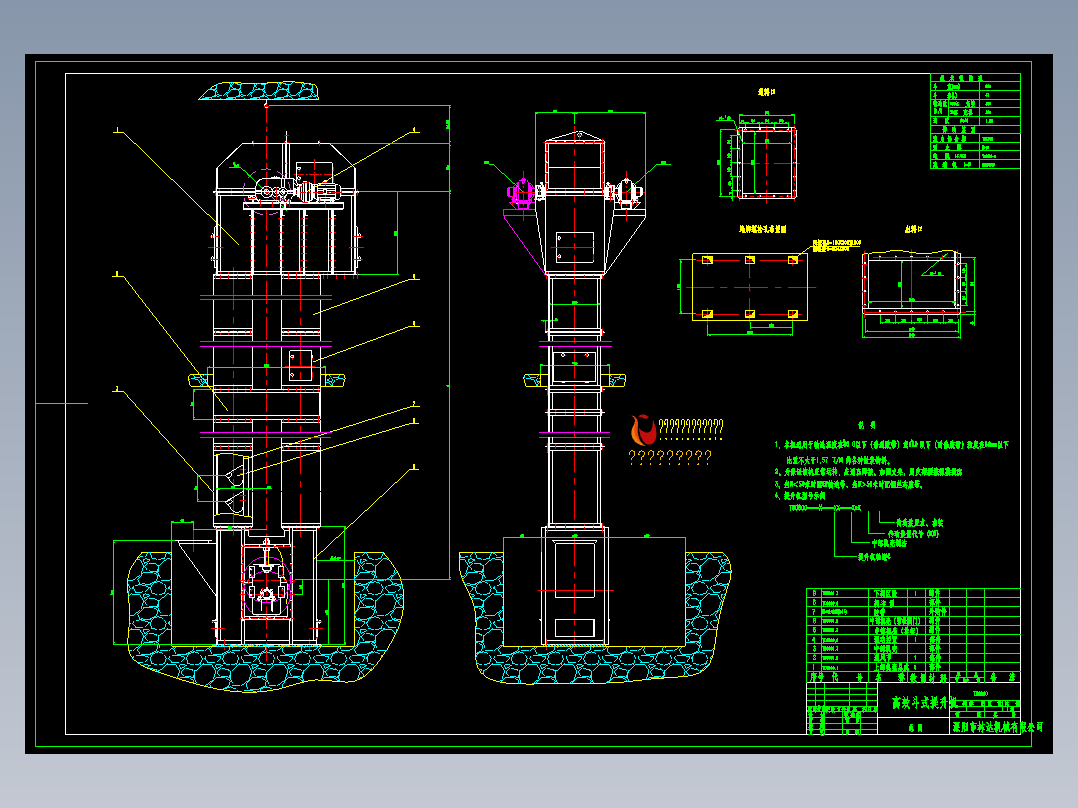Select the tail pulley in the boot section
Screen dimensions: 1078x808
(267, 589)
